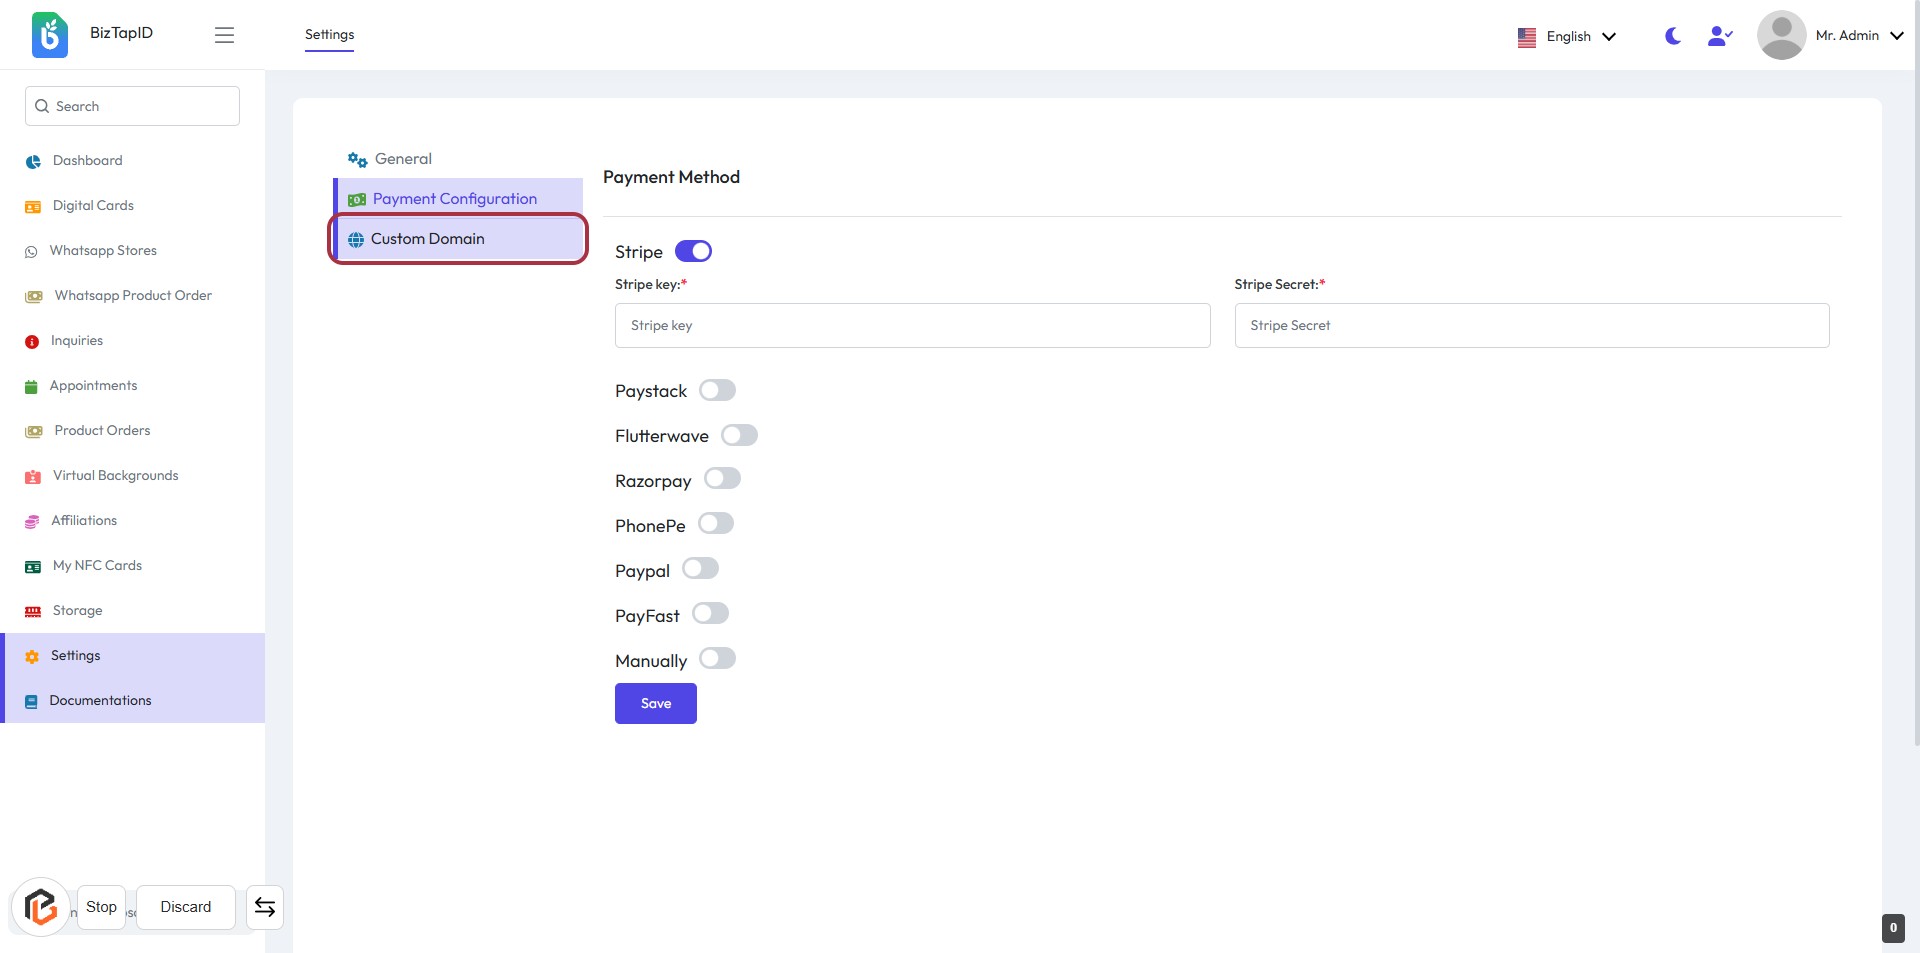Turn on the Razorpay toggle
The image size is (1920, 953).
[x=722, y=479]
